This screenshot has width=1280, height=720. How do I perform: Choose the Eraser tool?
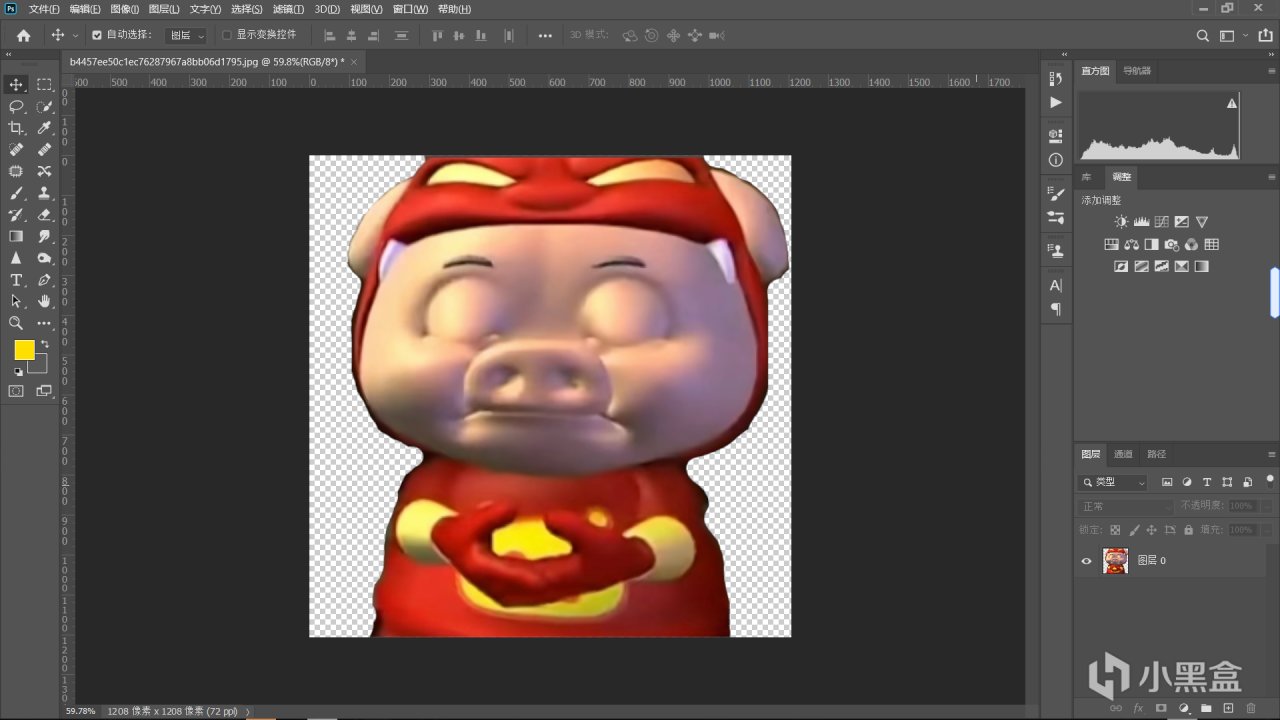point(44,215)
